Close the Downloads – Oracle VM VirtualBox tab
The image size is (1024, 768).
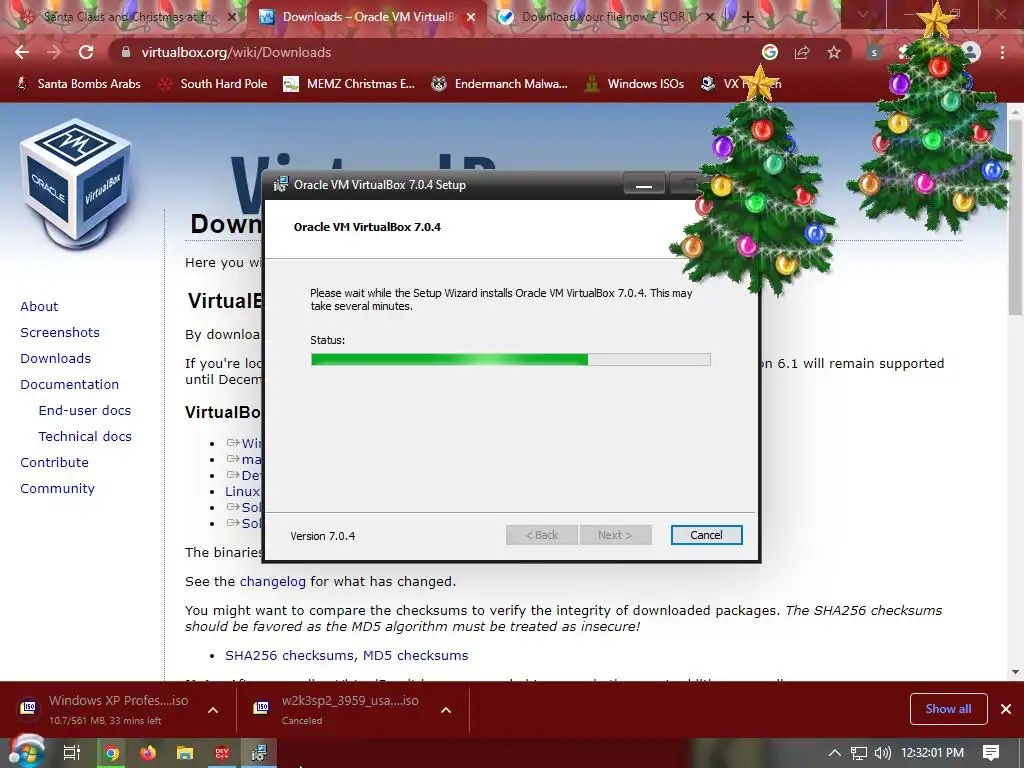[470, 18]
